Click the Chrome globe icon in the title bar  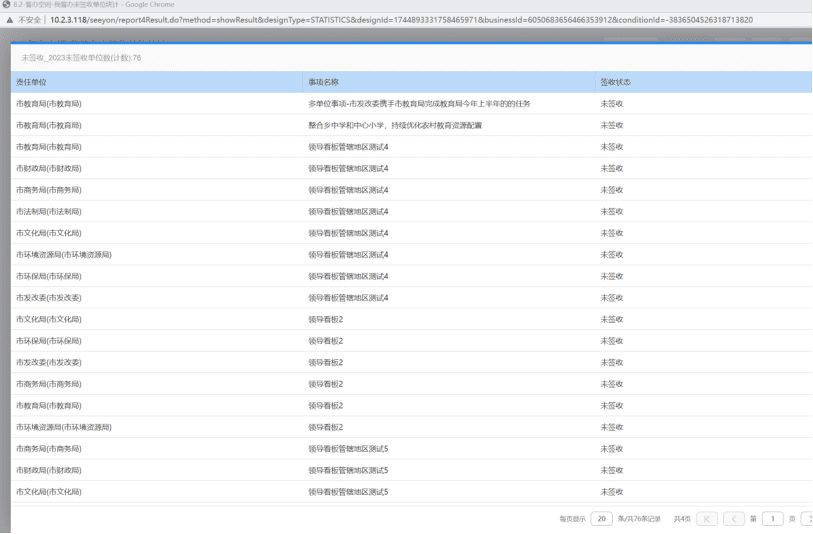[7, 5]
